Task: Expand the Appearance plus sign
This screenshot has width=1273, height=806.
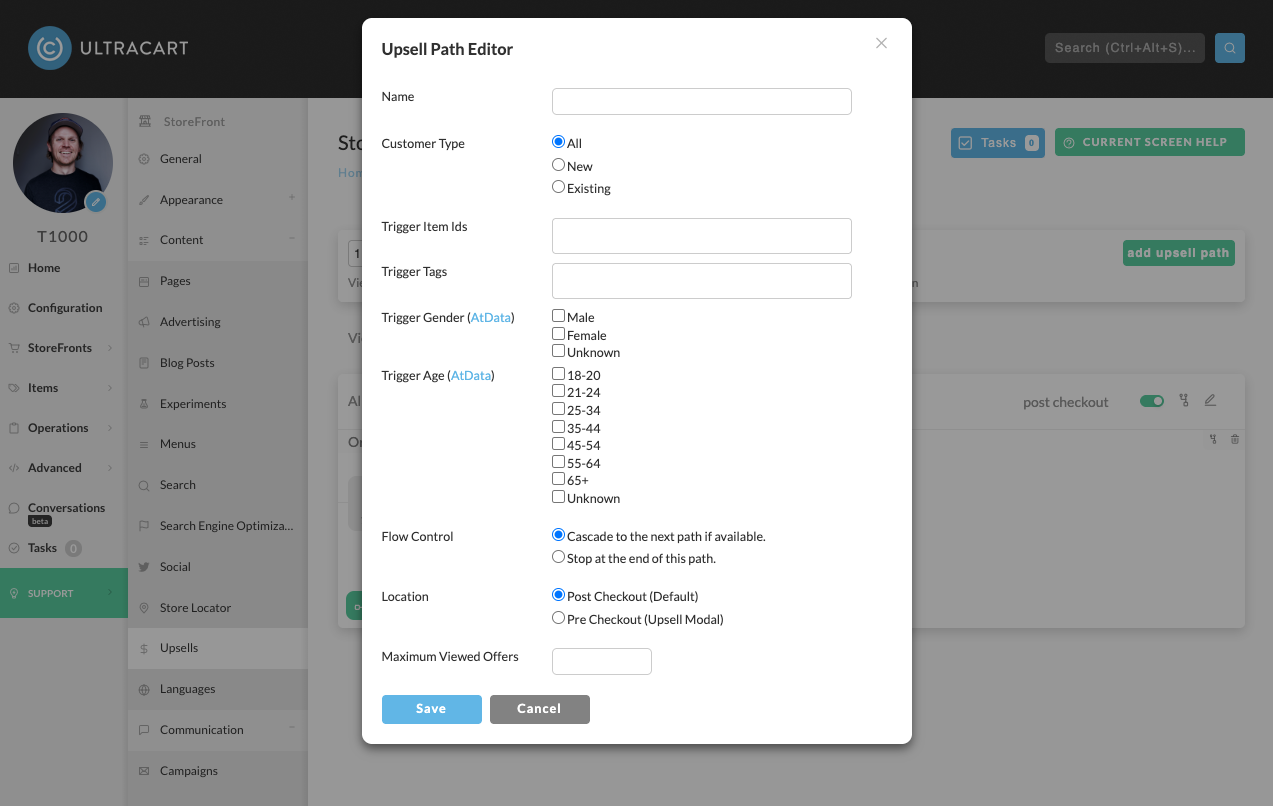Action: [x=292, y=198]
